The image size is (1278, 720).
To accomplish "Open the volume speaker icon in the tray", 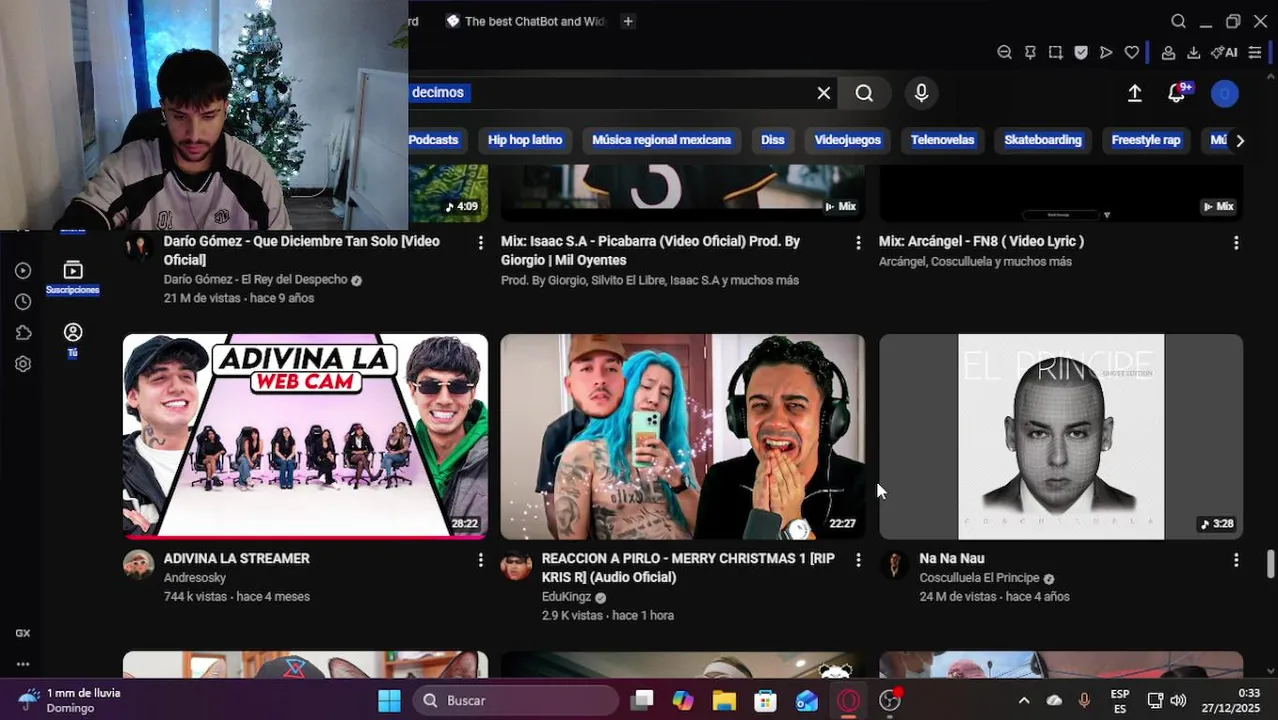I will tap(1178, 701).
